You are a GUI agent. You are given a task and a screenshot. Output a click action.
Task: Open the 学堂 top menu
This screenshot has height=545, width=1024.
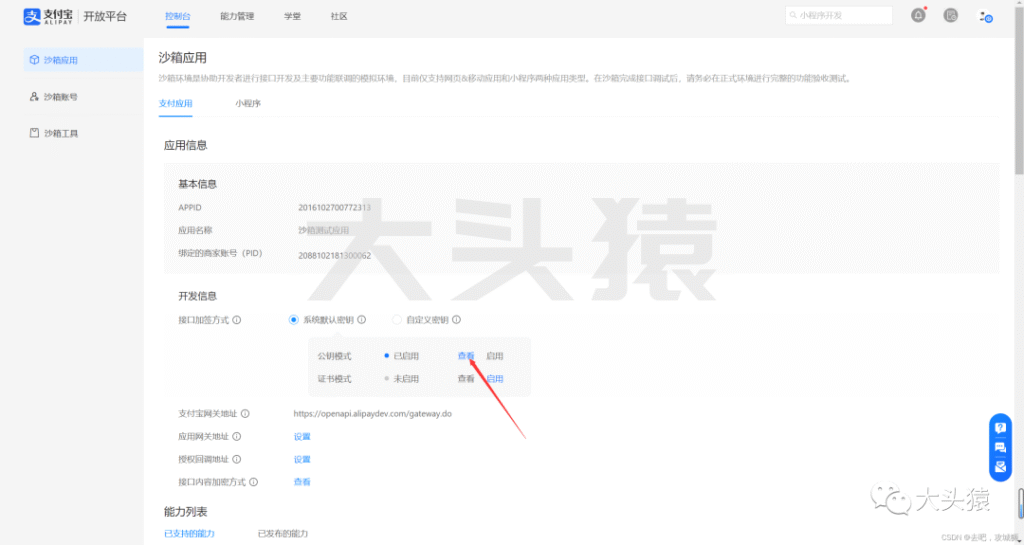[293, 16]
